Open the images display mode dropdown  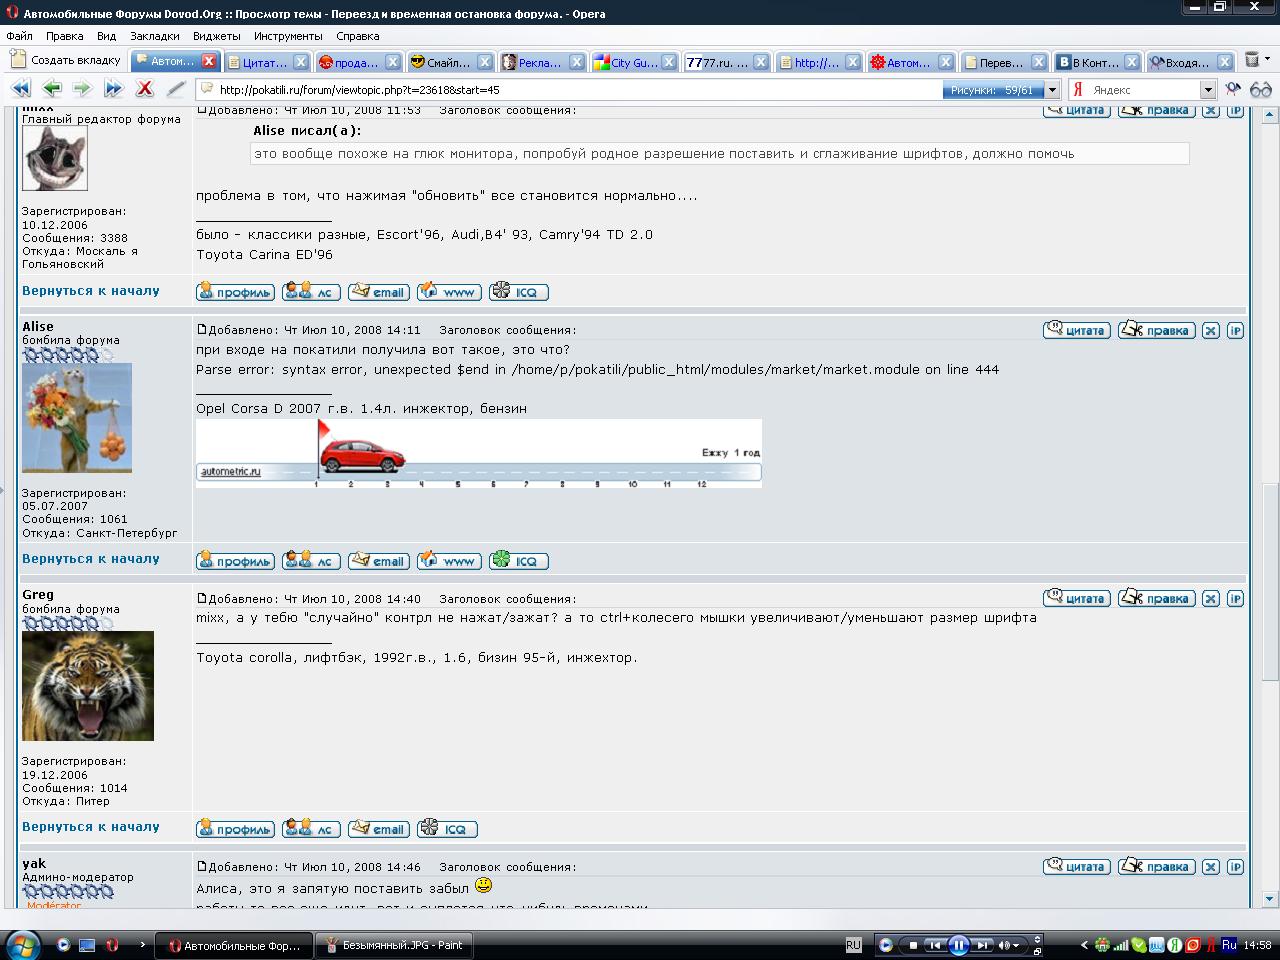[x=1052, y=90]
